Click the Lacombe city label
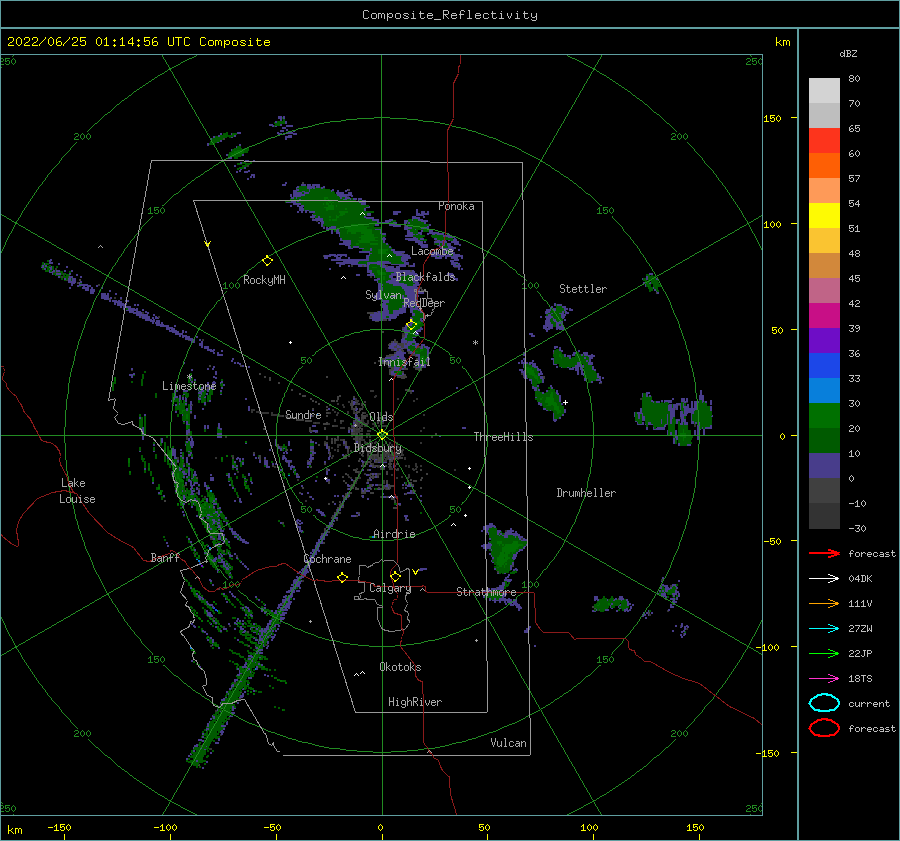900x841 pixels. pyautogui.click(x=432, y=251)
